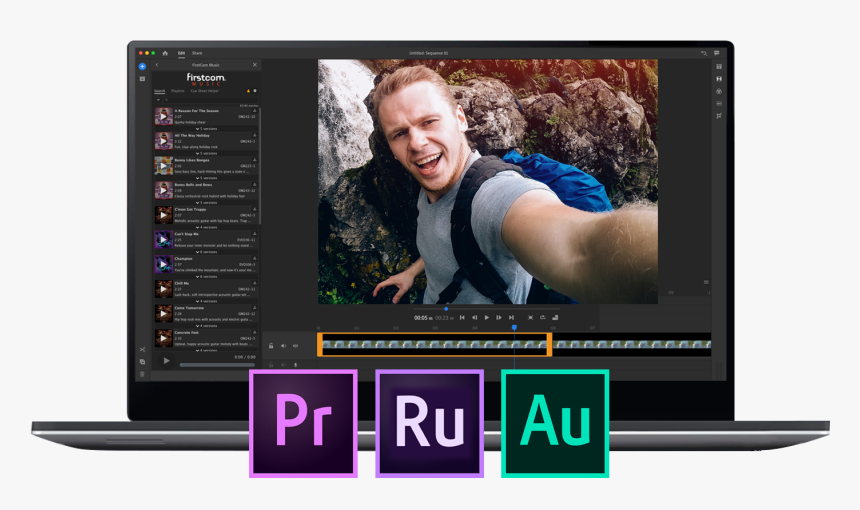The height and width of the screenshot is (510, 860).
Task: Go back using the FirstCom Music panel arrow
Action: [157, 65]
